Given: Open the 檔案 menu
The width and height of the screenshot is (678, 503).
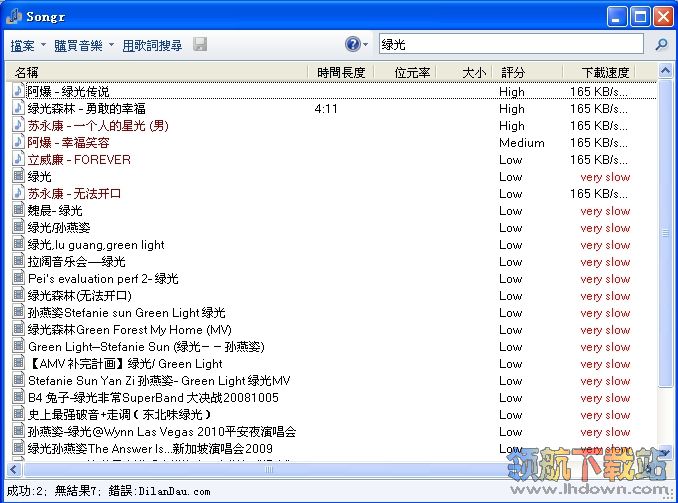Looking at the screenshot, I should [22, 45].
